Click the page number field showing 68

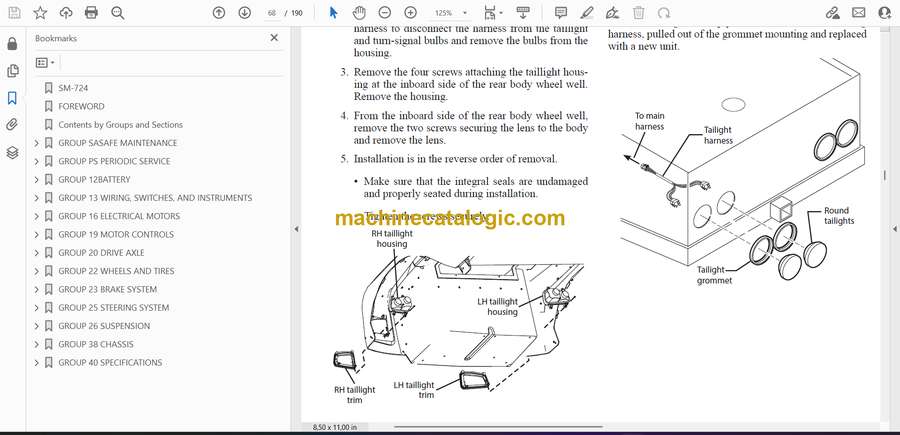tap(272, 13)
